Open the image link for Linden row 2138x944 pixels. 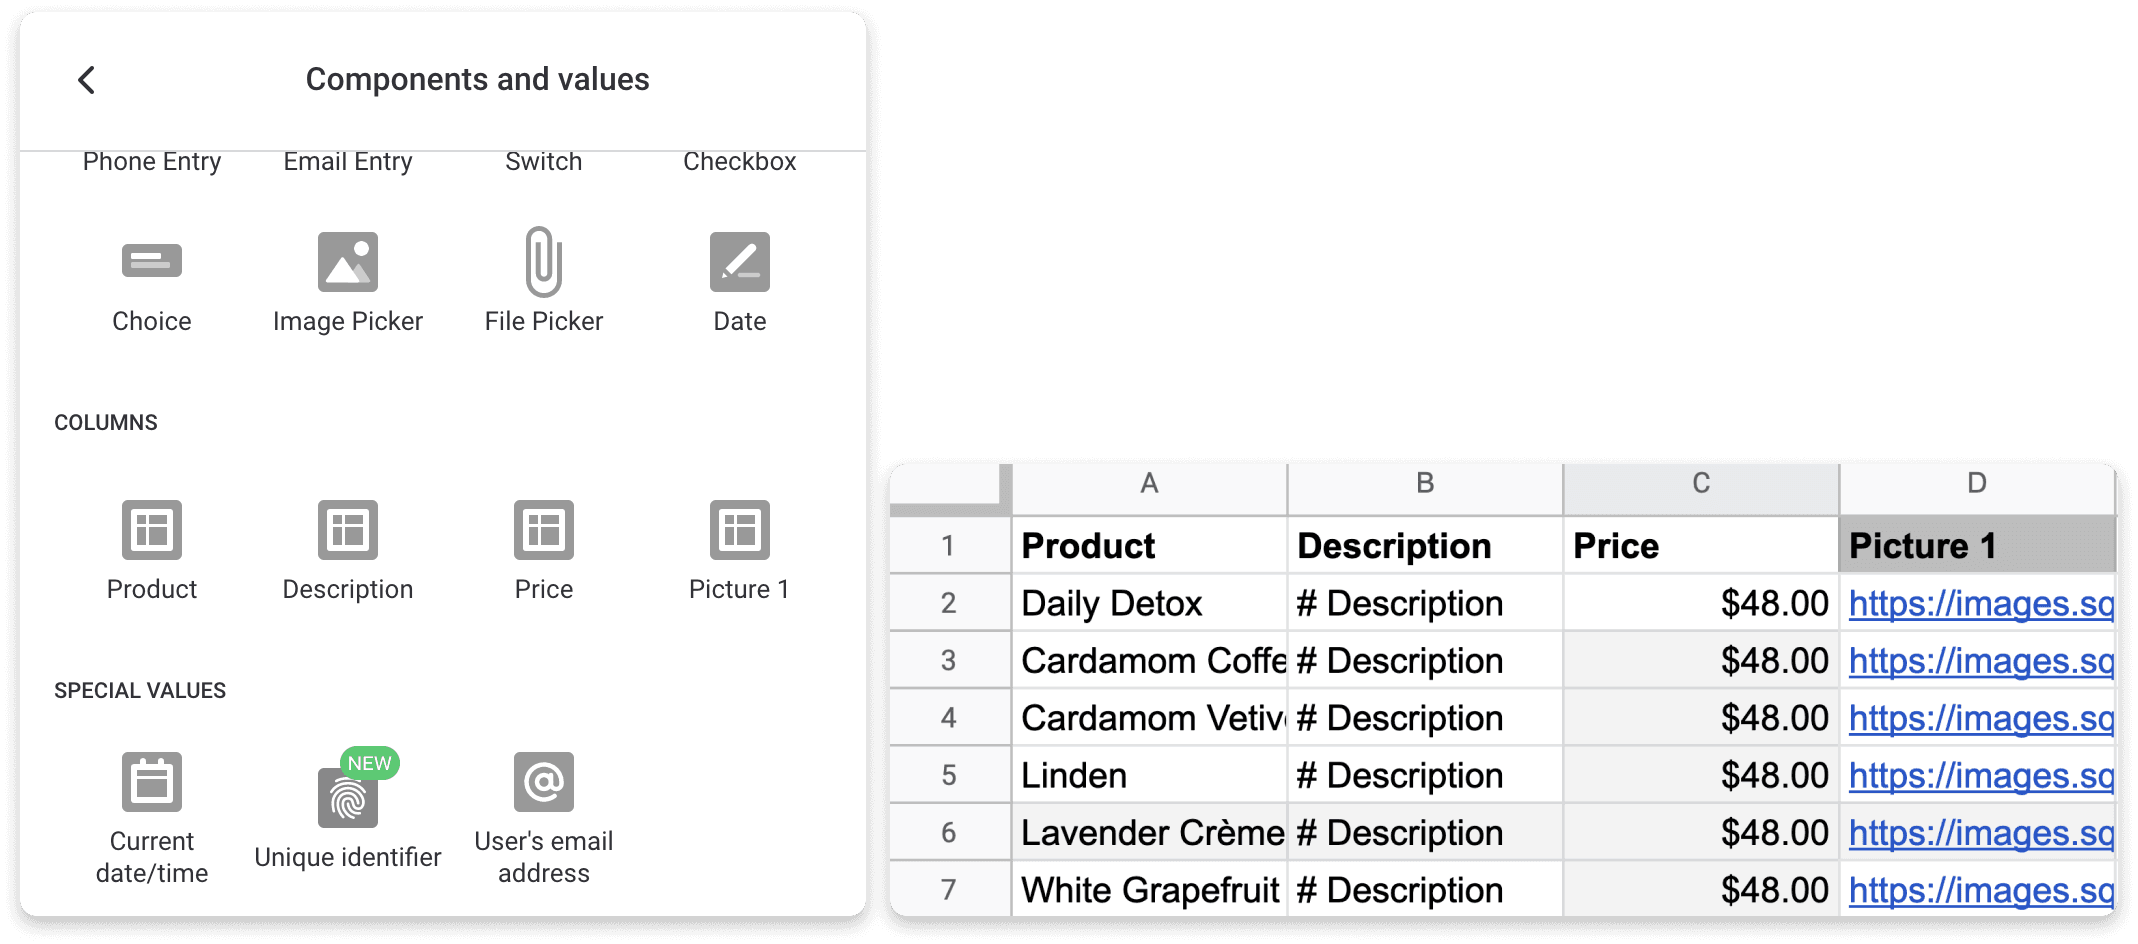(1981, 775)
